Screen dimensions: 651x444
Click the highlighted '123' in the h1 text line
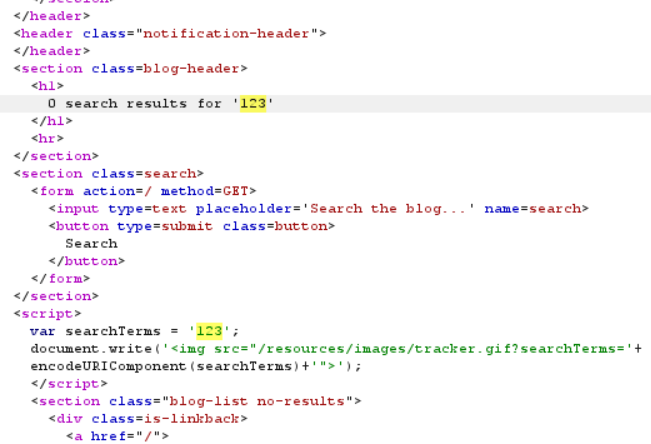[x=253, y=103]
